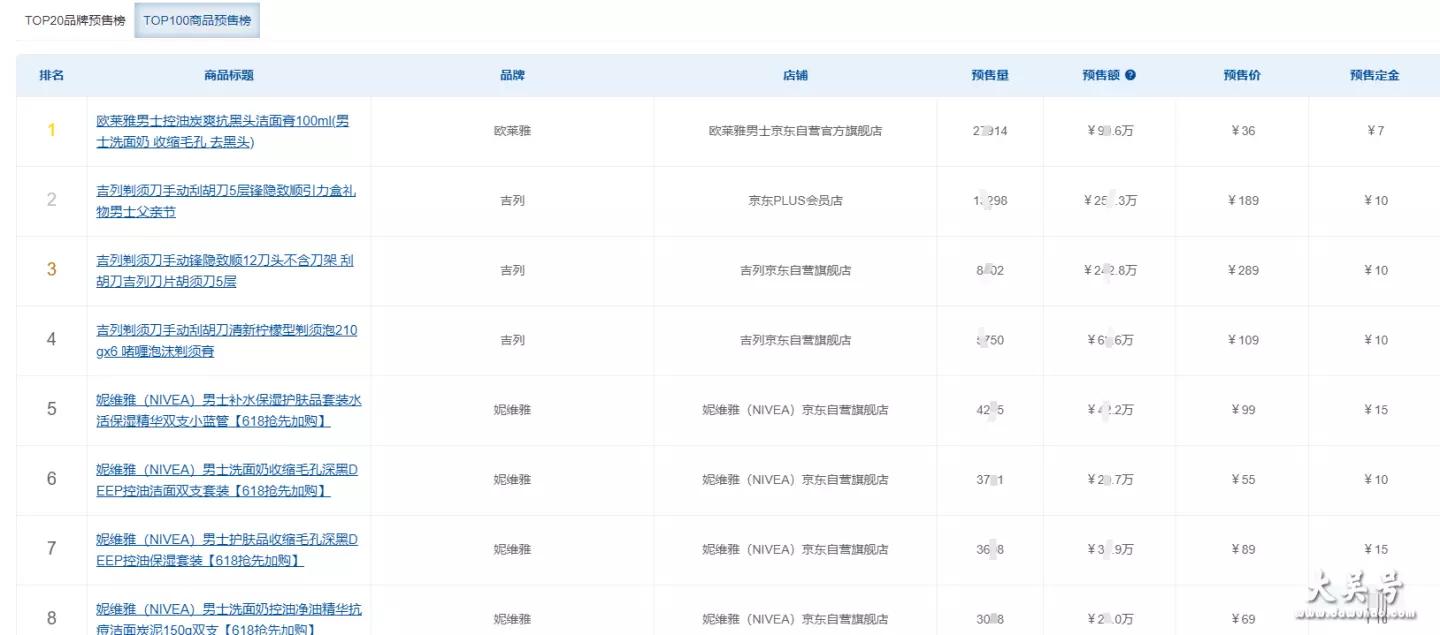Click 吉列 brand cell in rank 2 row
The image size is (1440, 635).
(512, 201)
